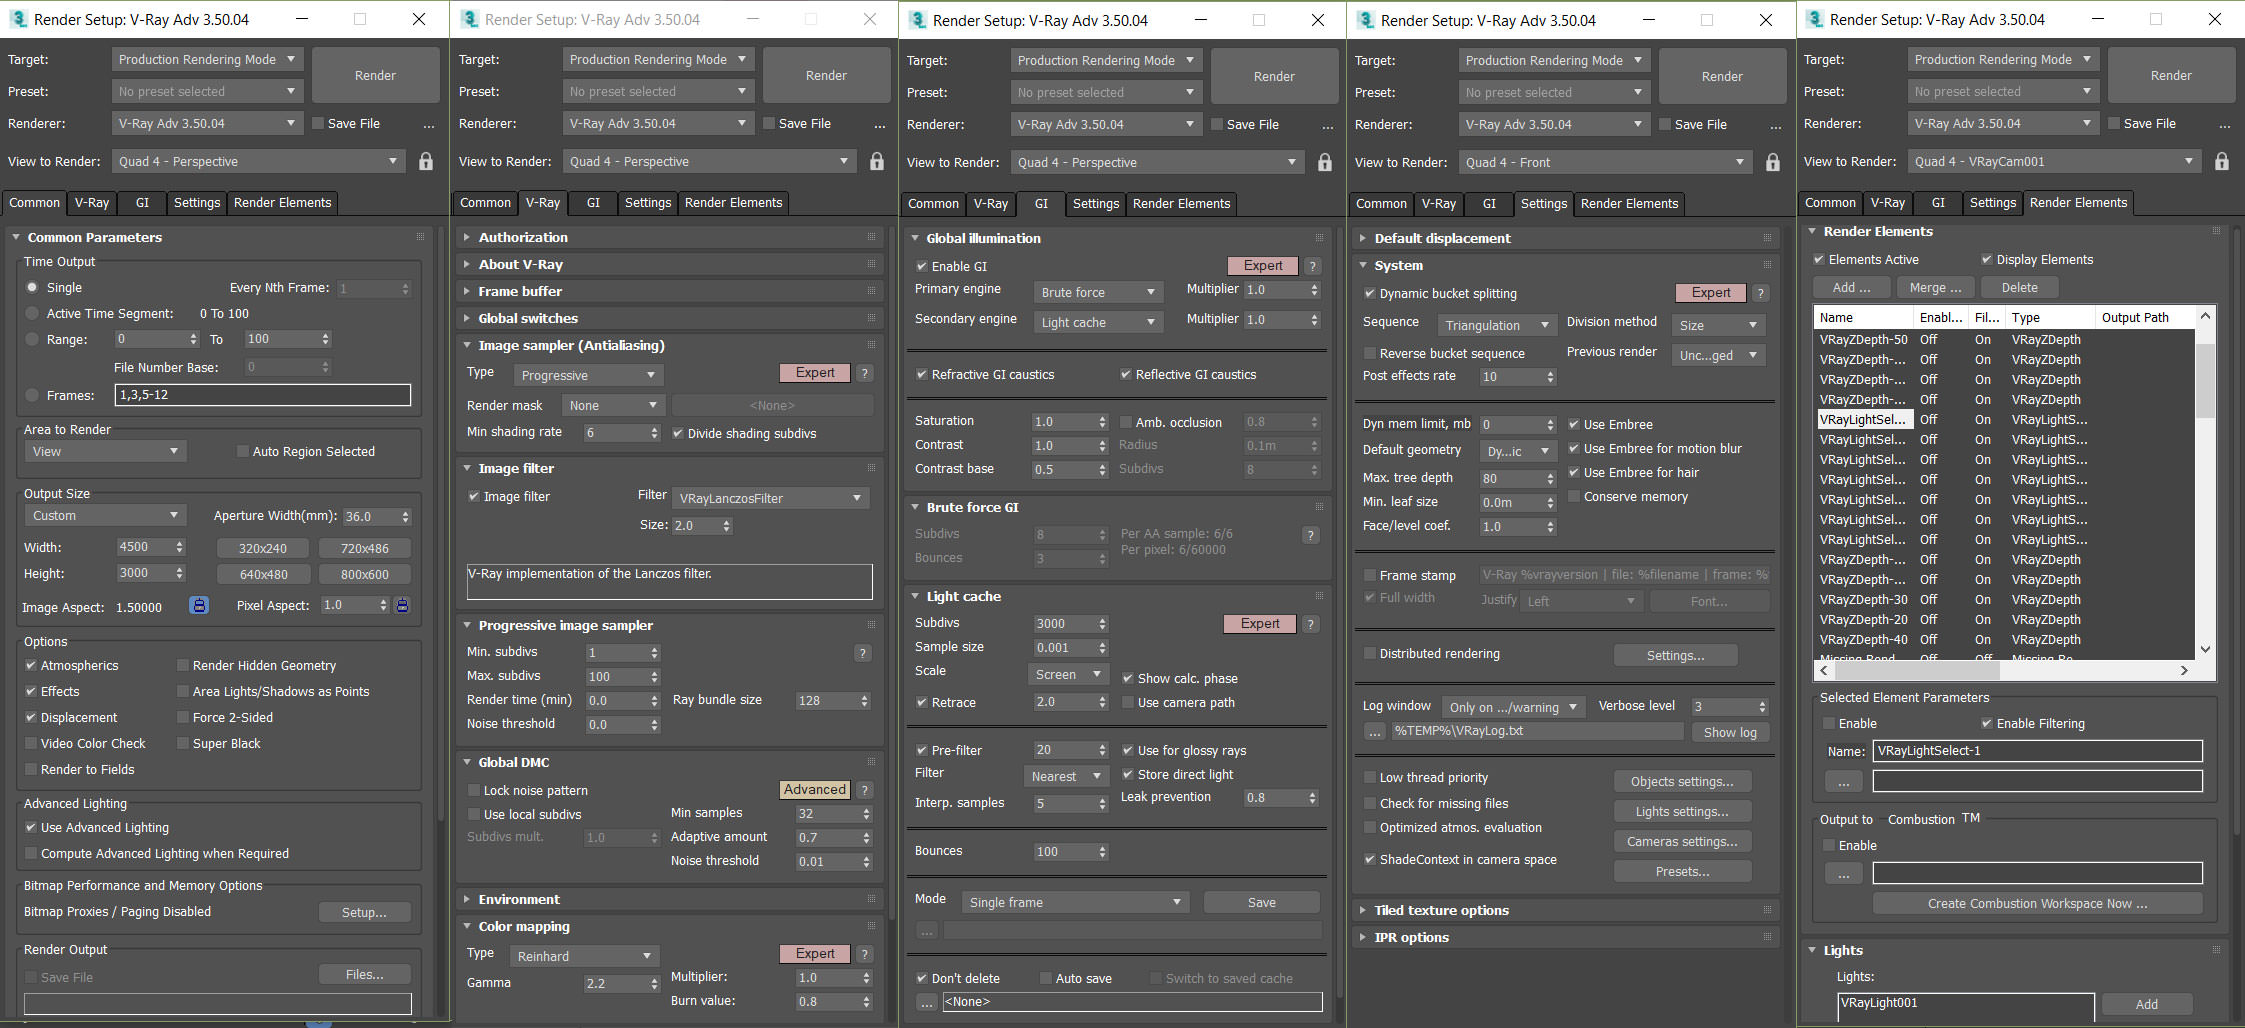Enable Lock noise pattern
Viewport: 2245px width, 1028px height.
click(x=474, y=790)
